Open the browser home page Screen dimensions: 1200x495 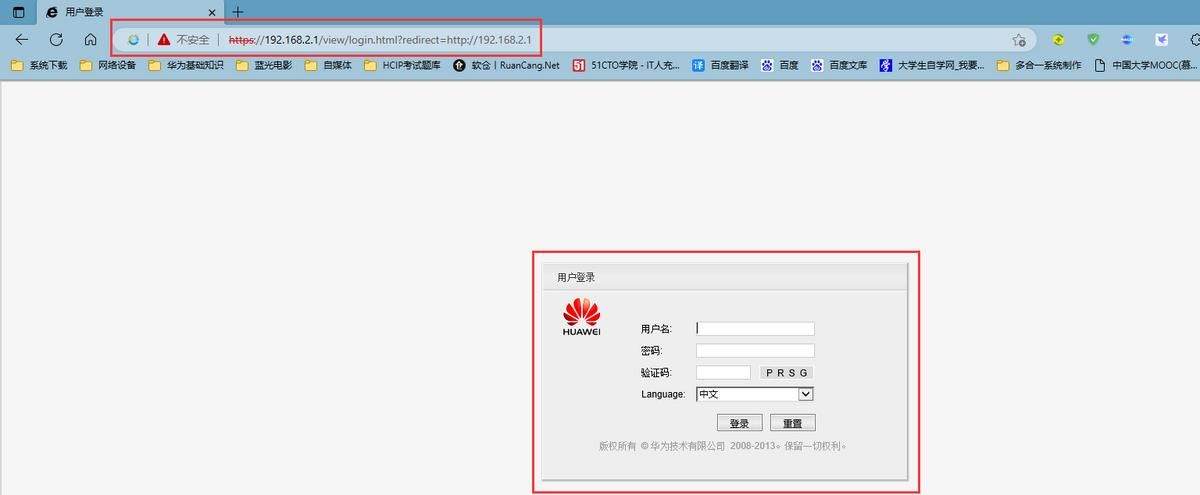91,40
